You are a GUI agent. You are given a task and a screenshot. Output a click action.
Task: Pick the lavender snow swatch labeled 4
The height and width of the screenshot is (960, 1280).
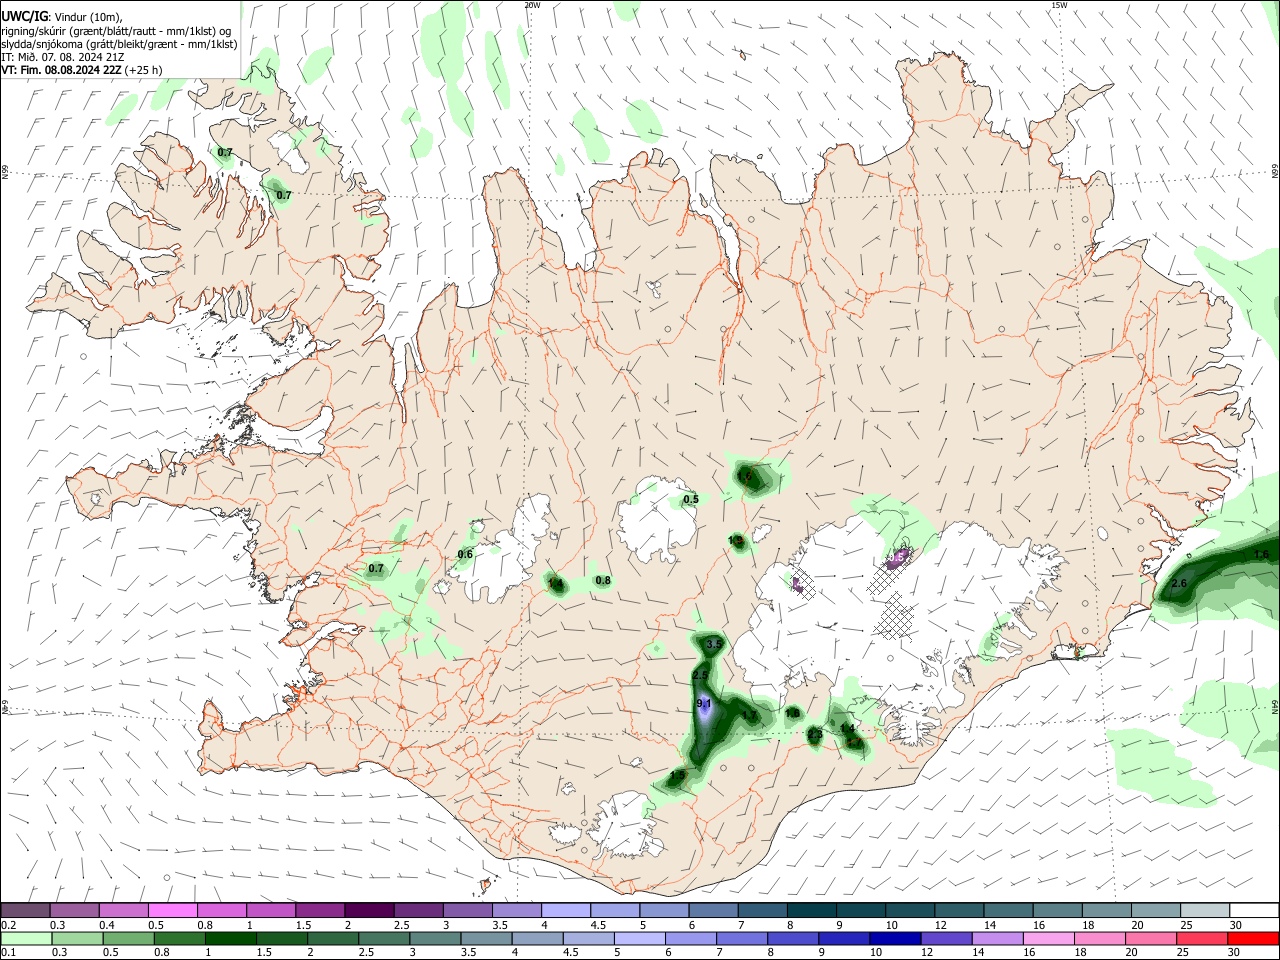tap(566, 910)
